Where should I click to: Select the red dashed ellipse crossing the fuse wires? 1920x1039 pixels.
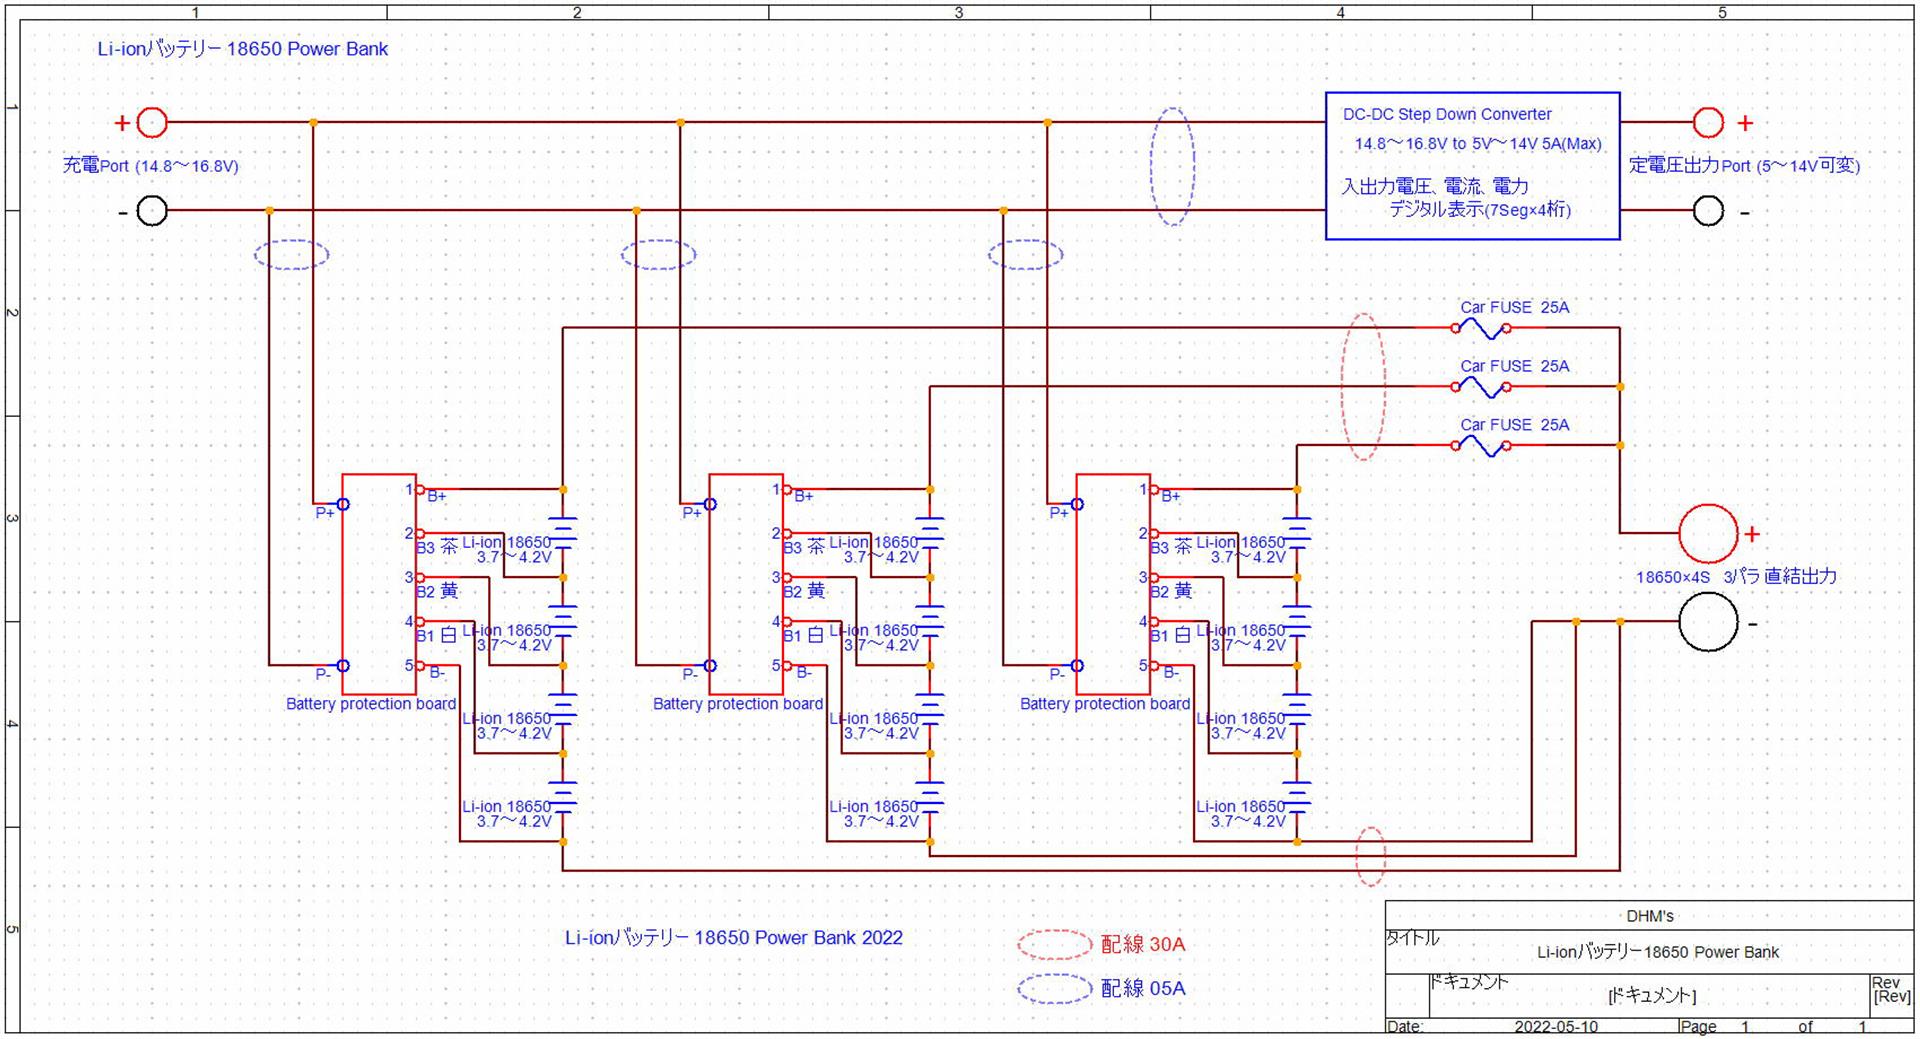tap(1363, 387)
